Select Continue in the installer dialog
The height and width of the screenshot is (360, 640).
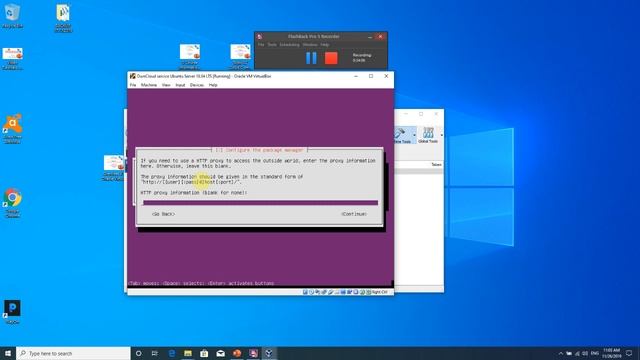click(354, 214)
